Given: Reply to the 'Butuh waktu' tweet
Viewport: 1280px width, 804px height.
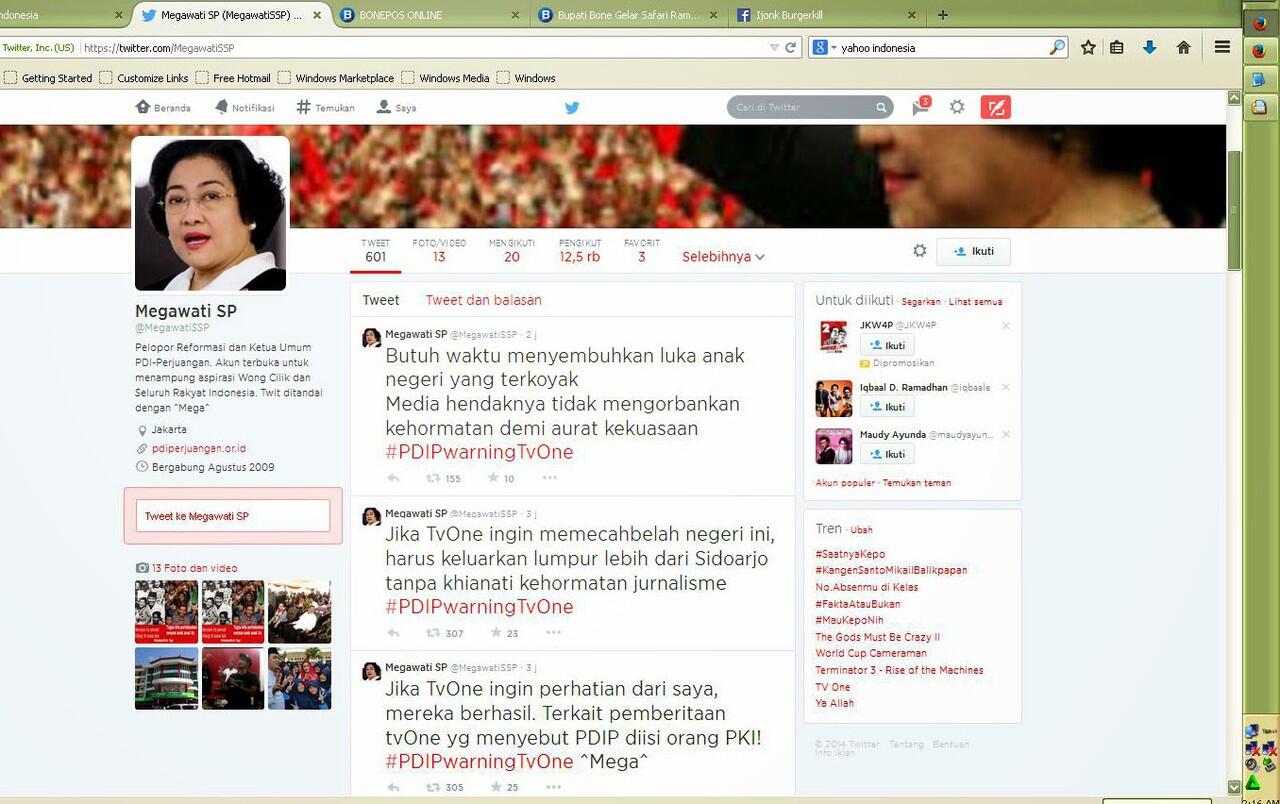Looking at the screenshot, I should coord(393,478).
